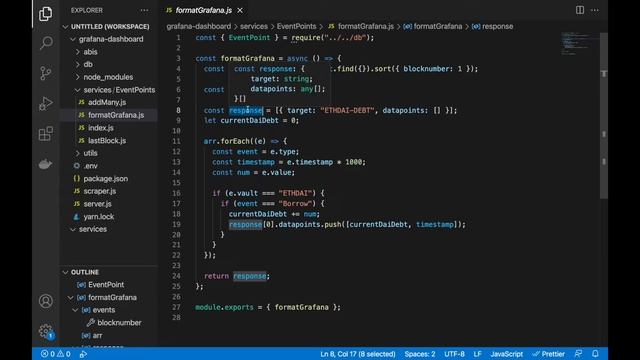The image size is (640, 360).
Task: Open server.js in the explorer
Action: (109, 204)
